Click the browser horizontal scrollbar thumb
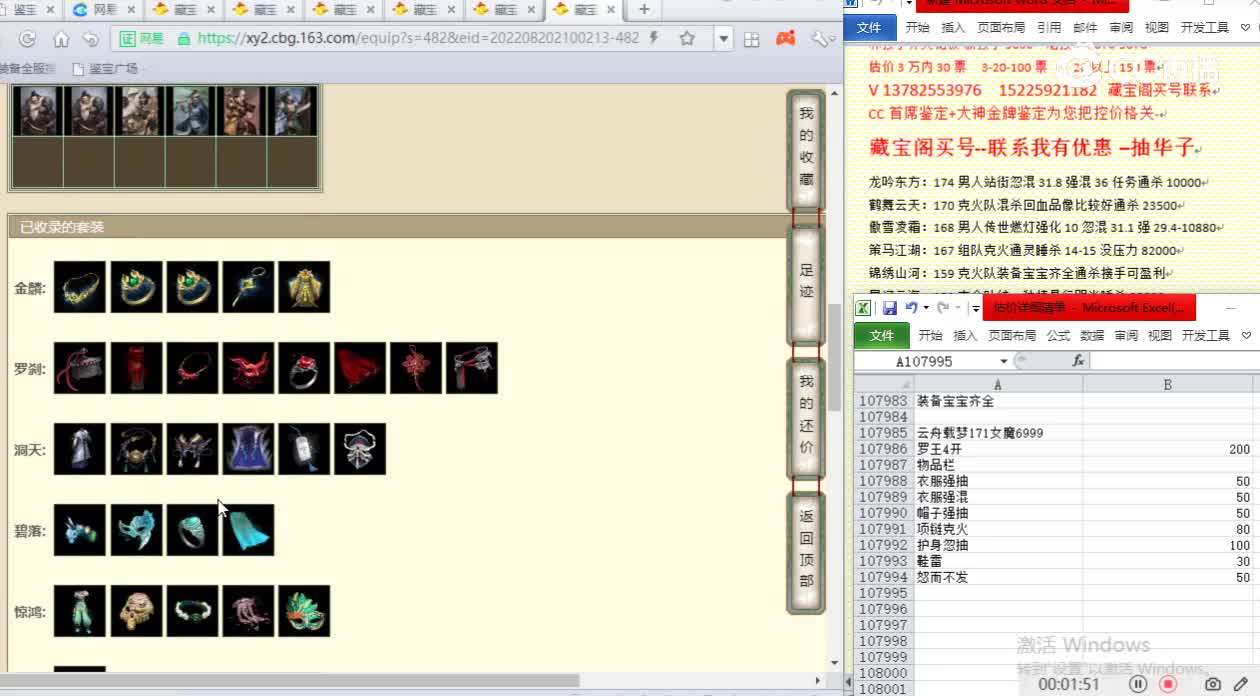This screenshot has width=1260, height=696. (290, 680)
